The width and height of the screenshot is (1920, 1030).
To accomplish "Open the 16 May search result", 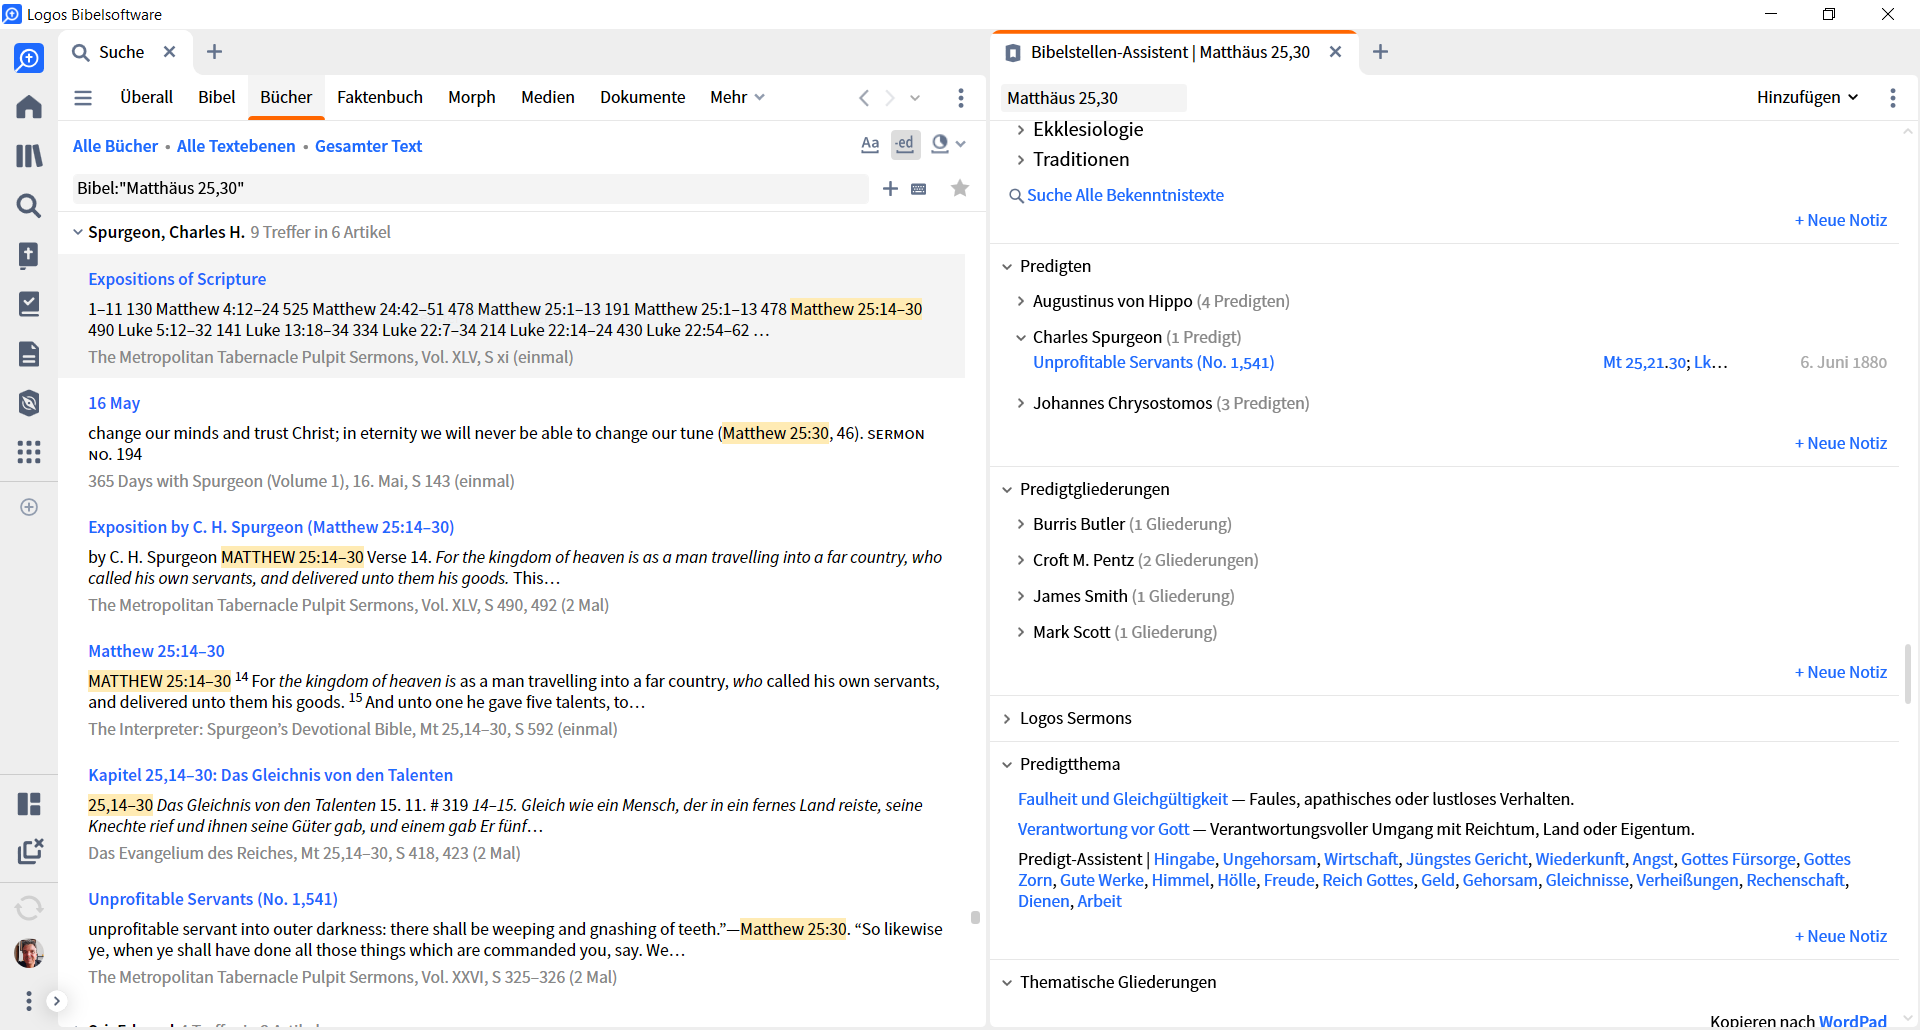I will pos(114,403).
